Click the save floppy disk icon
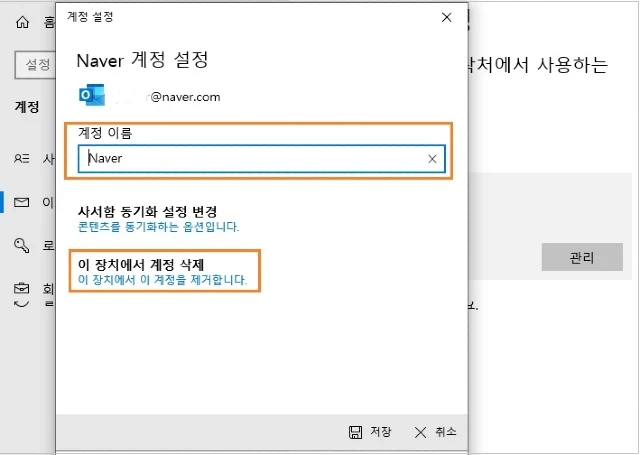Image resolution: width=640 pixels, height=455 pixels. (x=355, y=433)
